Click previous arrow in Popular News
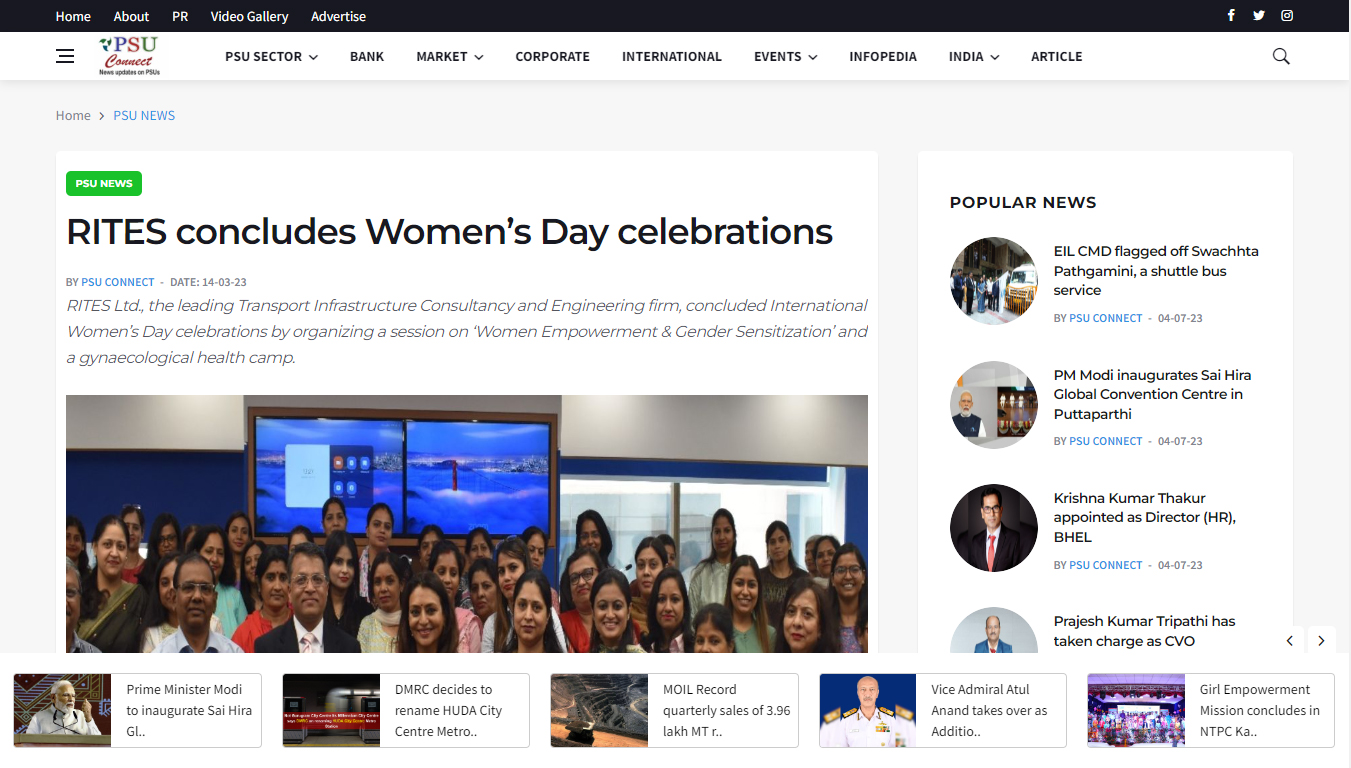 tap(1290, 641)
